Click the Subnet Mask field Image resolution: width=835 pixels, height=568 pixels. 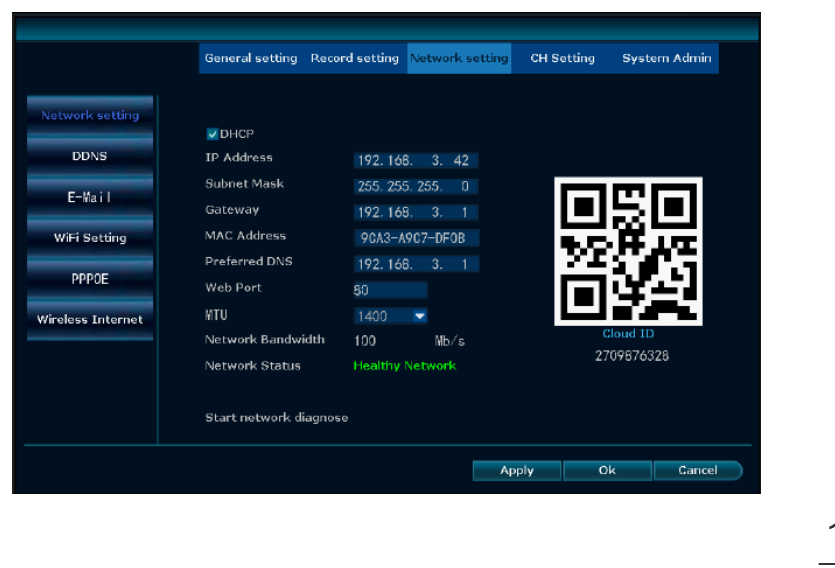(x=416, y=186)
